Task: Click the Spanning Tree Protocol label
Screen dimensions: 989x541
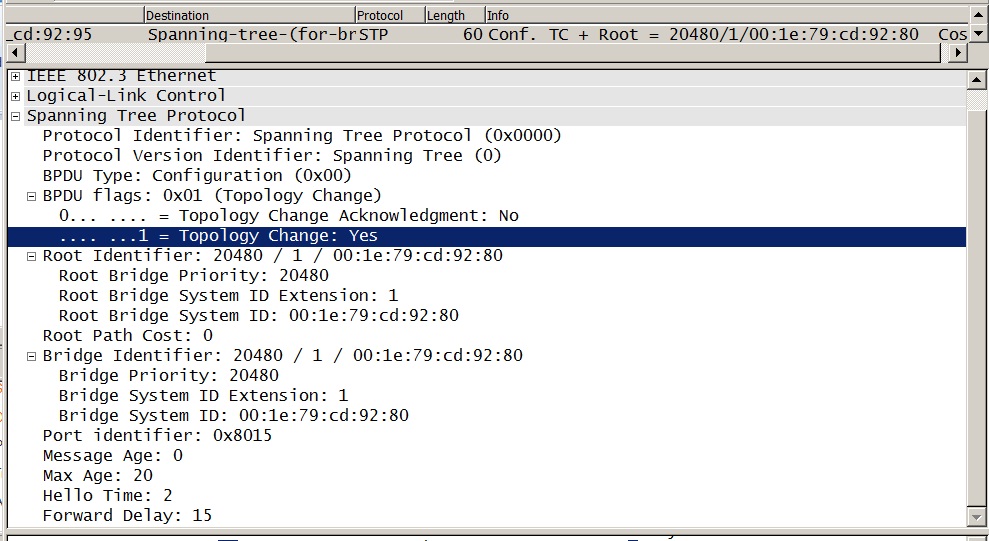Action: 136,117
